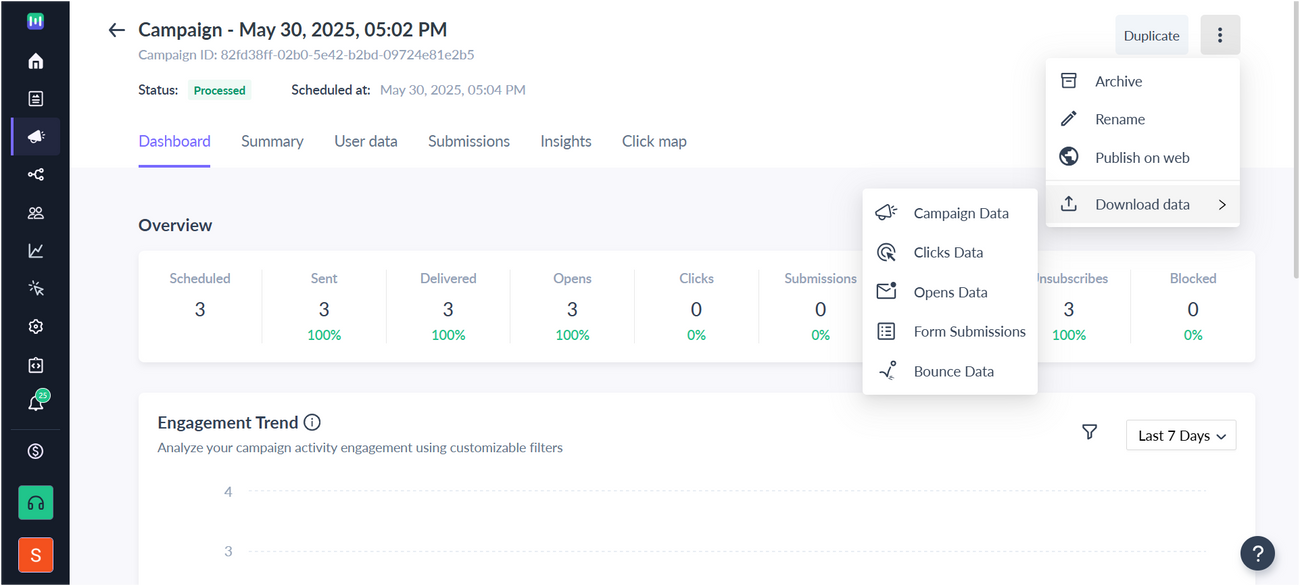Go back using the left arrow icon

point(117,30)
